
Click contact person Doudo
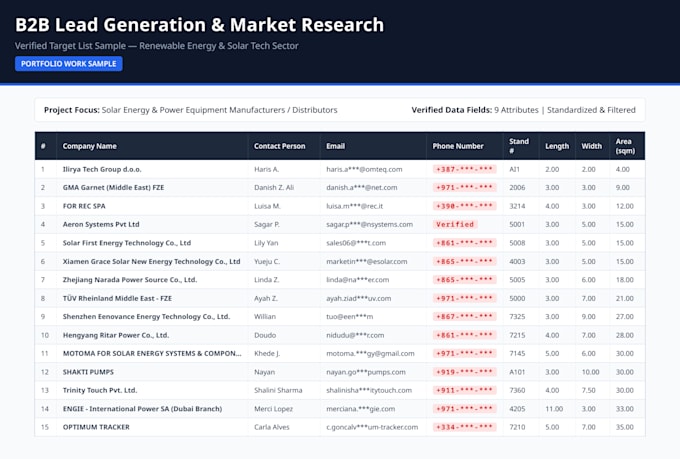(x=265, y=335)
